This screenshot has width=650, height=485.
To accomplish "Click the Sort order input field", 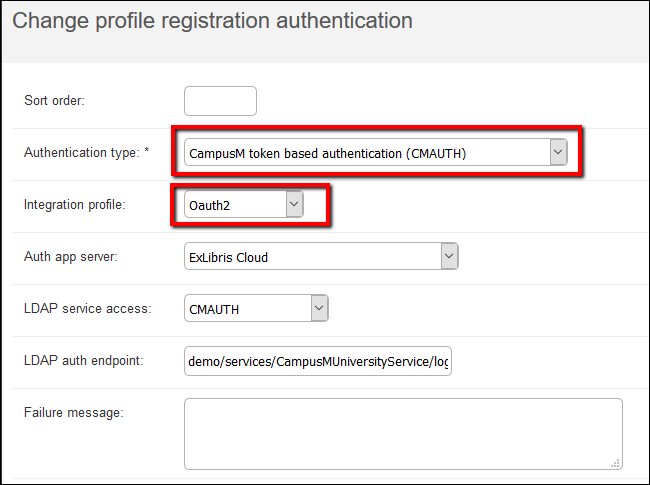I will coord(220,101).
